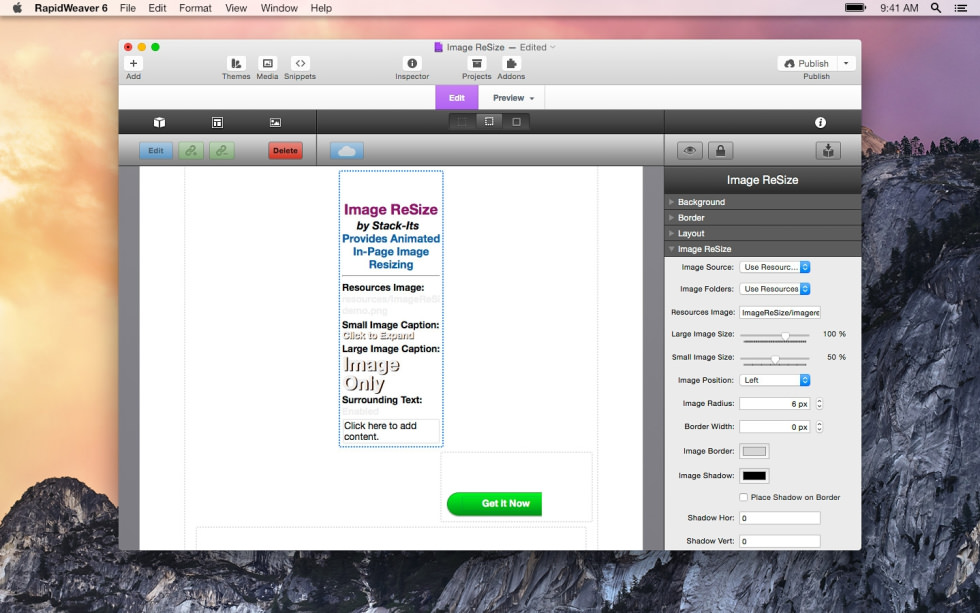The image size is (980, 613).
Task: Open the File menu
Action: [128, 8]
